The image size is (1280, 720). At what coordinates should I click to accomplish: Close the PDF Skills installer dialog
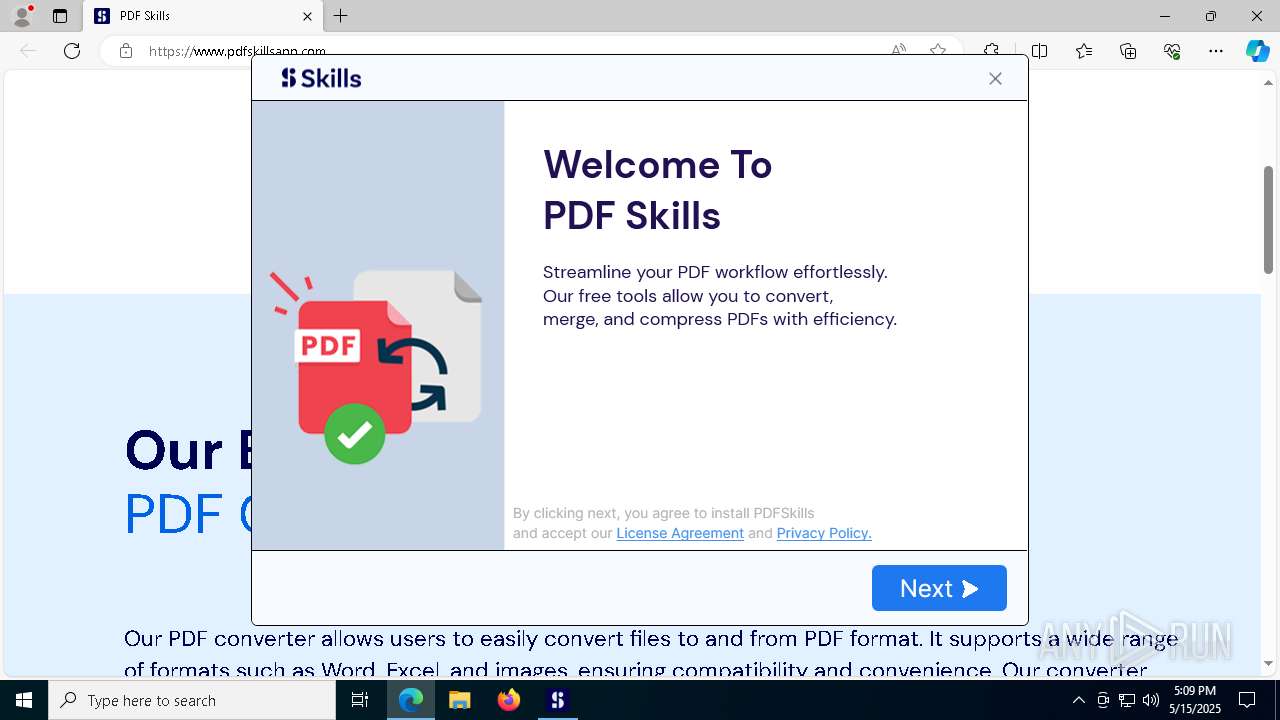(x=995, y=79)
